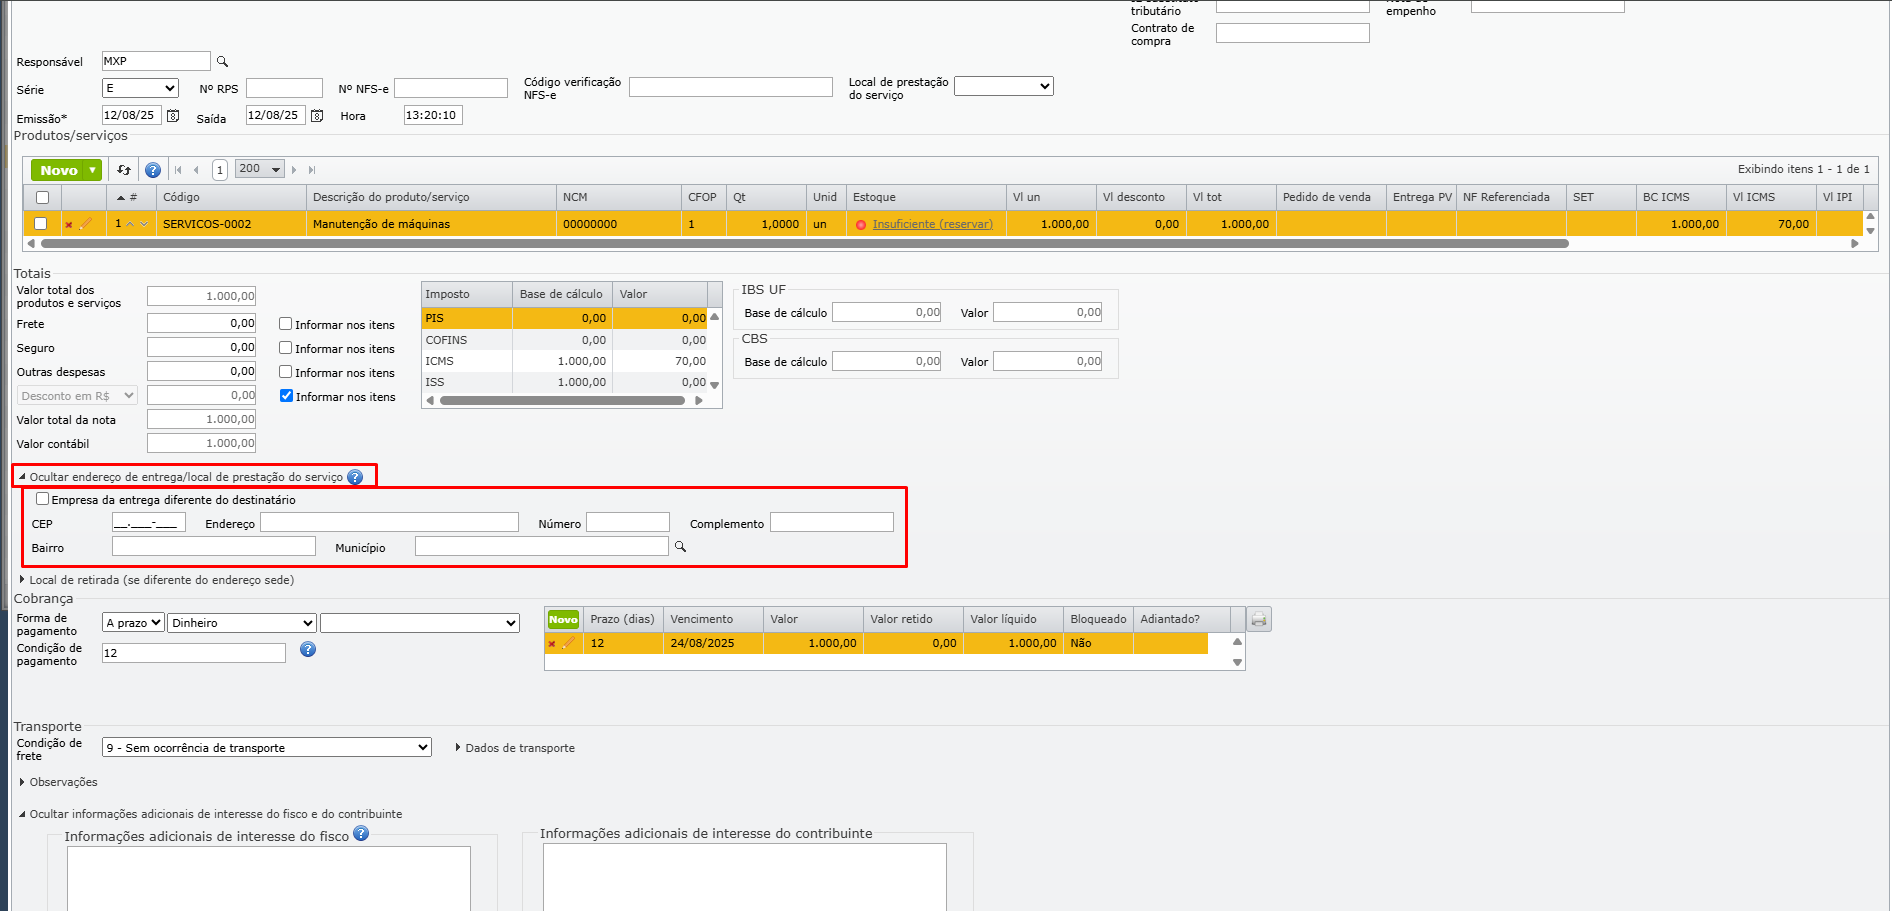
Task: Expand the Observações section
Action: [x=59, y=782]
